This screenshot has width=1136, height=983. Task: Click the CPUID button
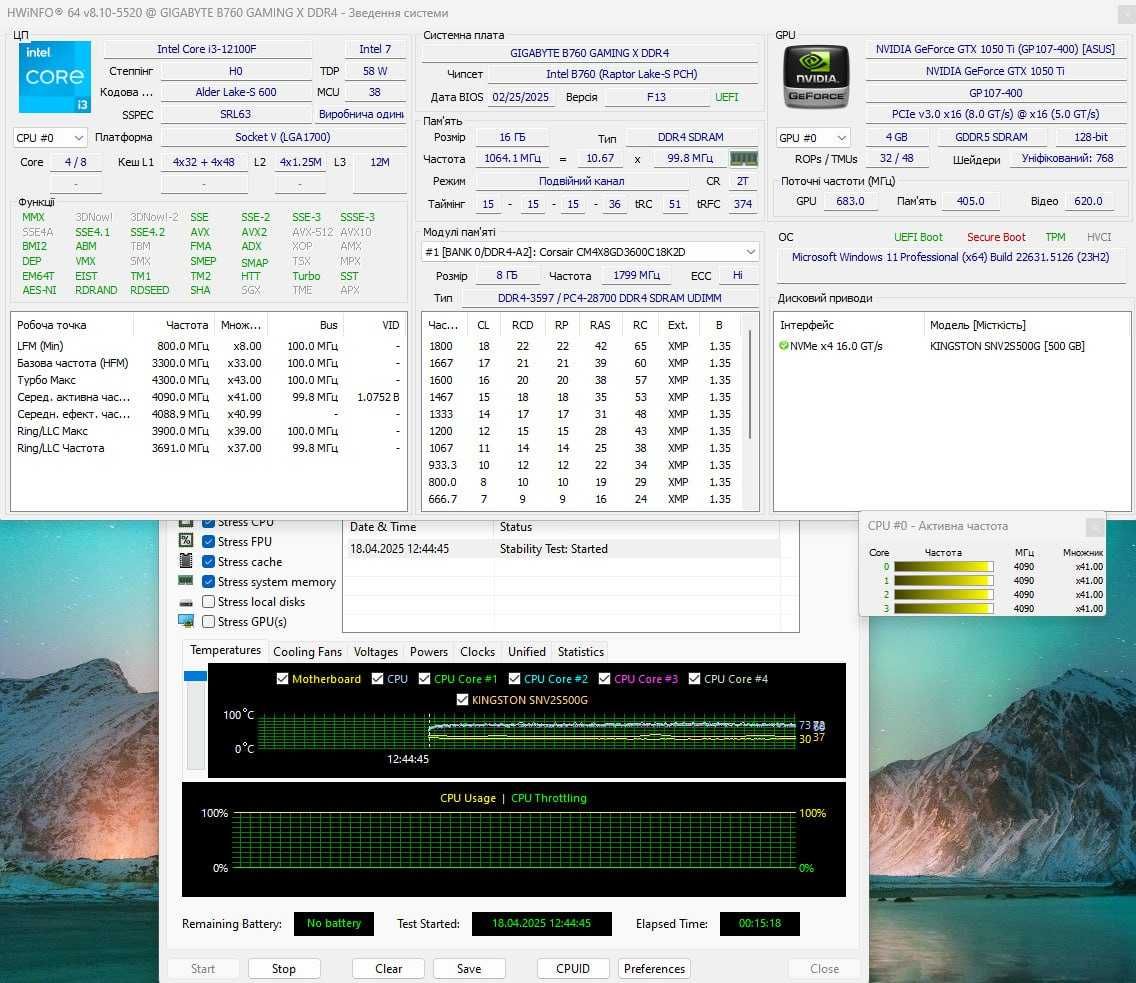tap(572, 969)
